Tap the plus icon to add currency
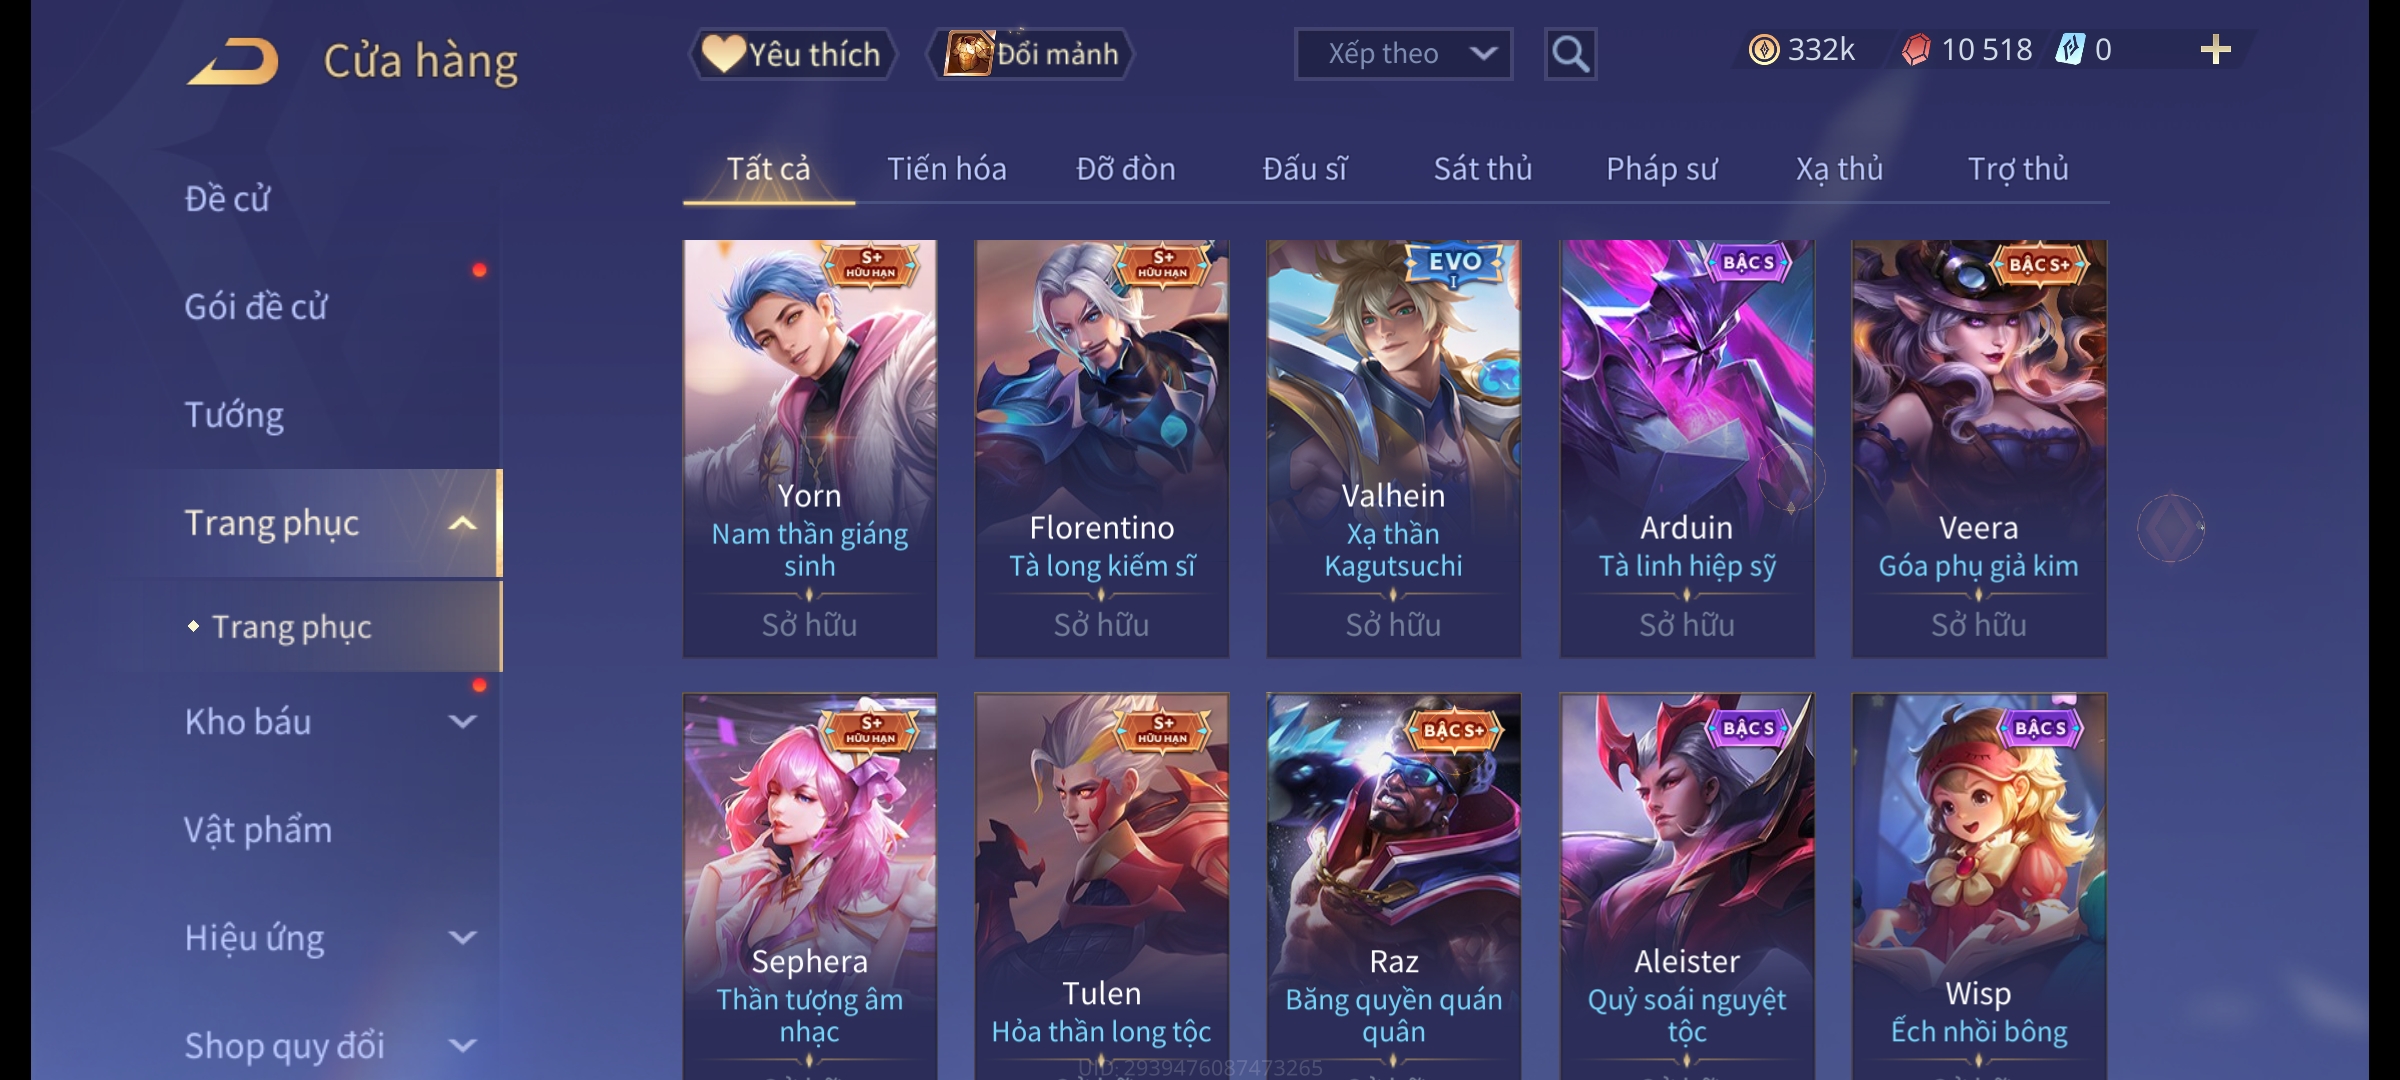2400x1080 pixels. click(x=2216, y=50)
